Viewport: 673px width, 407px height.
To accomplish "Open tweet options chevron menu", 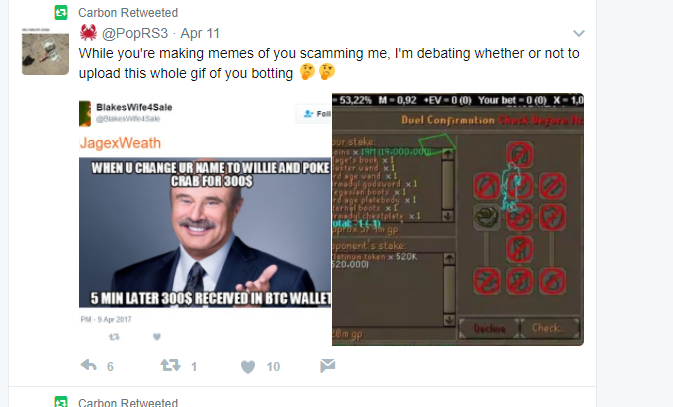I will click(x=579, y=33).
